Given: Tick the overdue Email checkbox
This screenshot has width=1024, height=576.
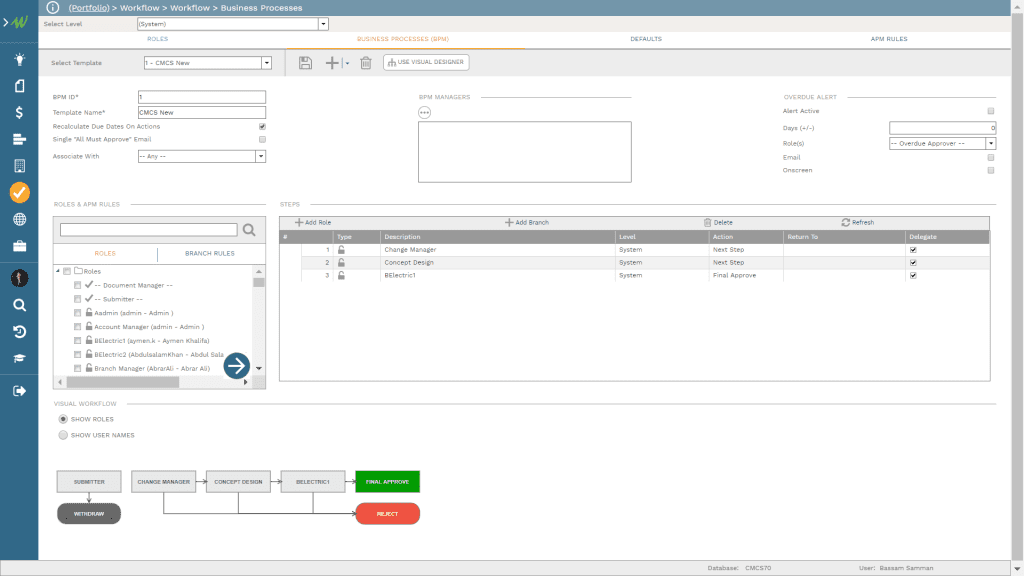Looking at the screenshot, I should click(991, 157).
